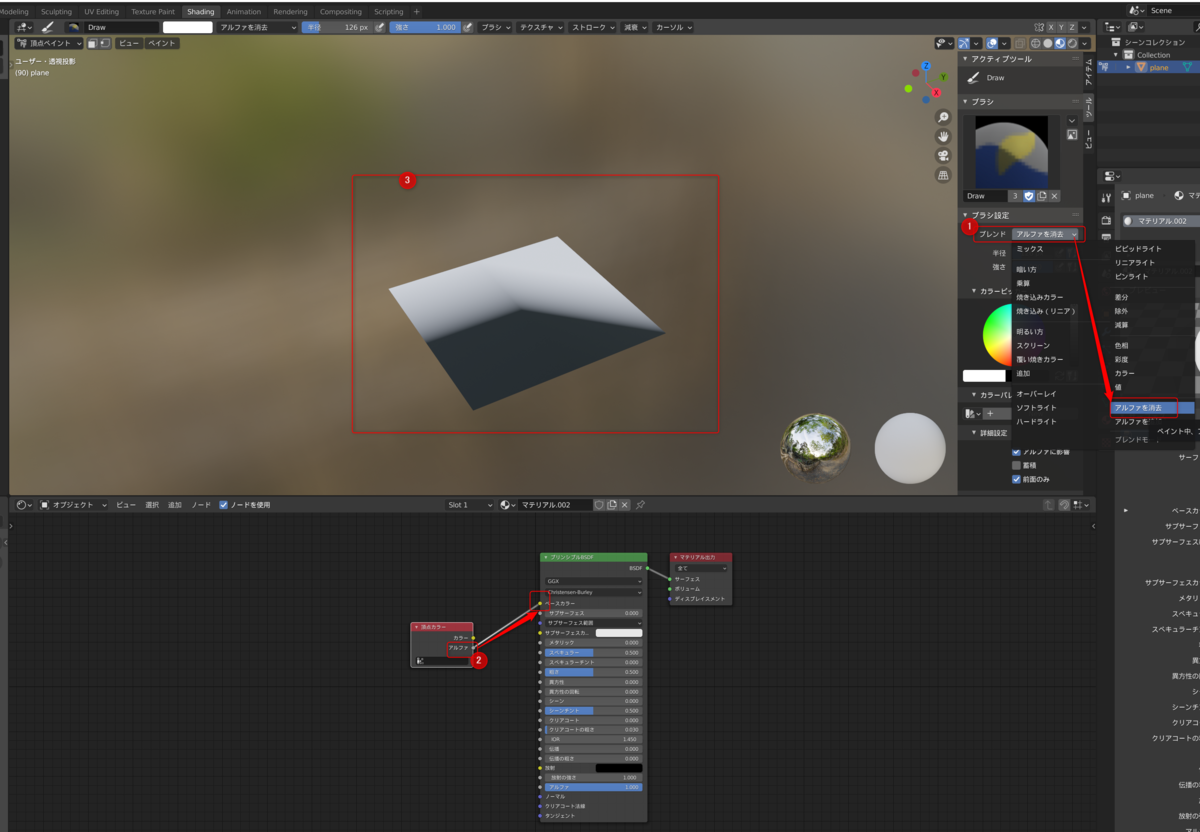Open 'ペイント' menu in viewport header

pos(162,43)
